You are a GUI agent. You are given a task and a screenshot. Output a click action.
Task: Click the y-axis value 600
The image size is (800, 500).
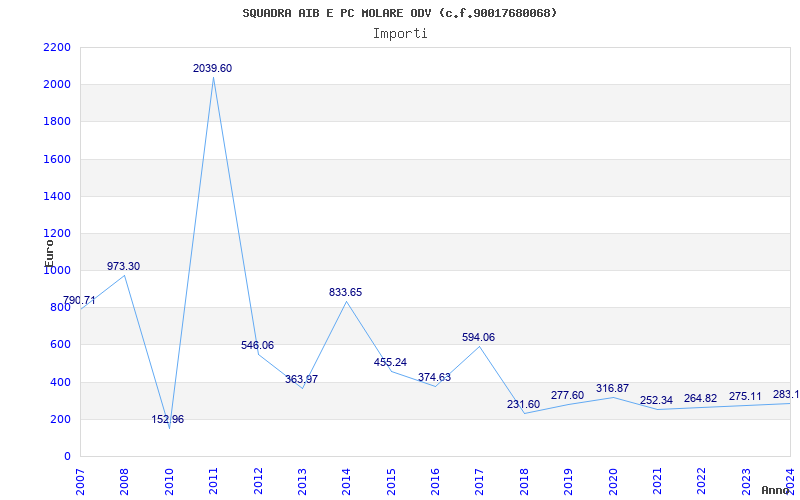[x=61, y=345]
